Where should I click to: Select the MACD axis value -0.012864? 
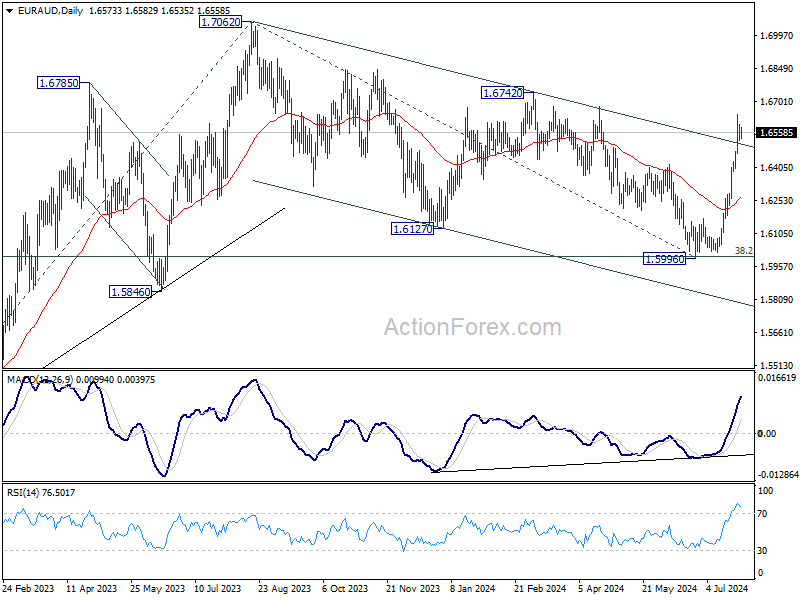tap(778, 474)
